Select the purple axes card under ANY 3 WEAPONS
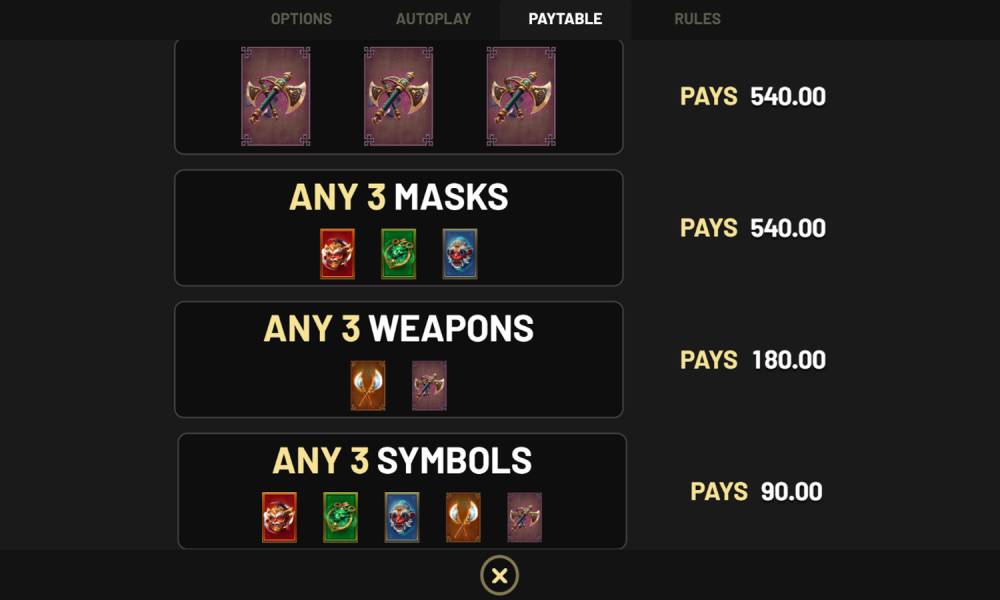The image size is (1000, 600). coord(429,386)
